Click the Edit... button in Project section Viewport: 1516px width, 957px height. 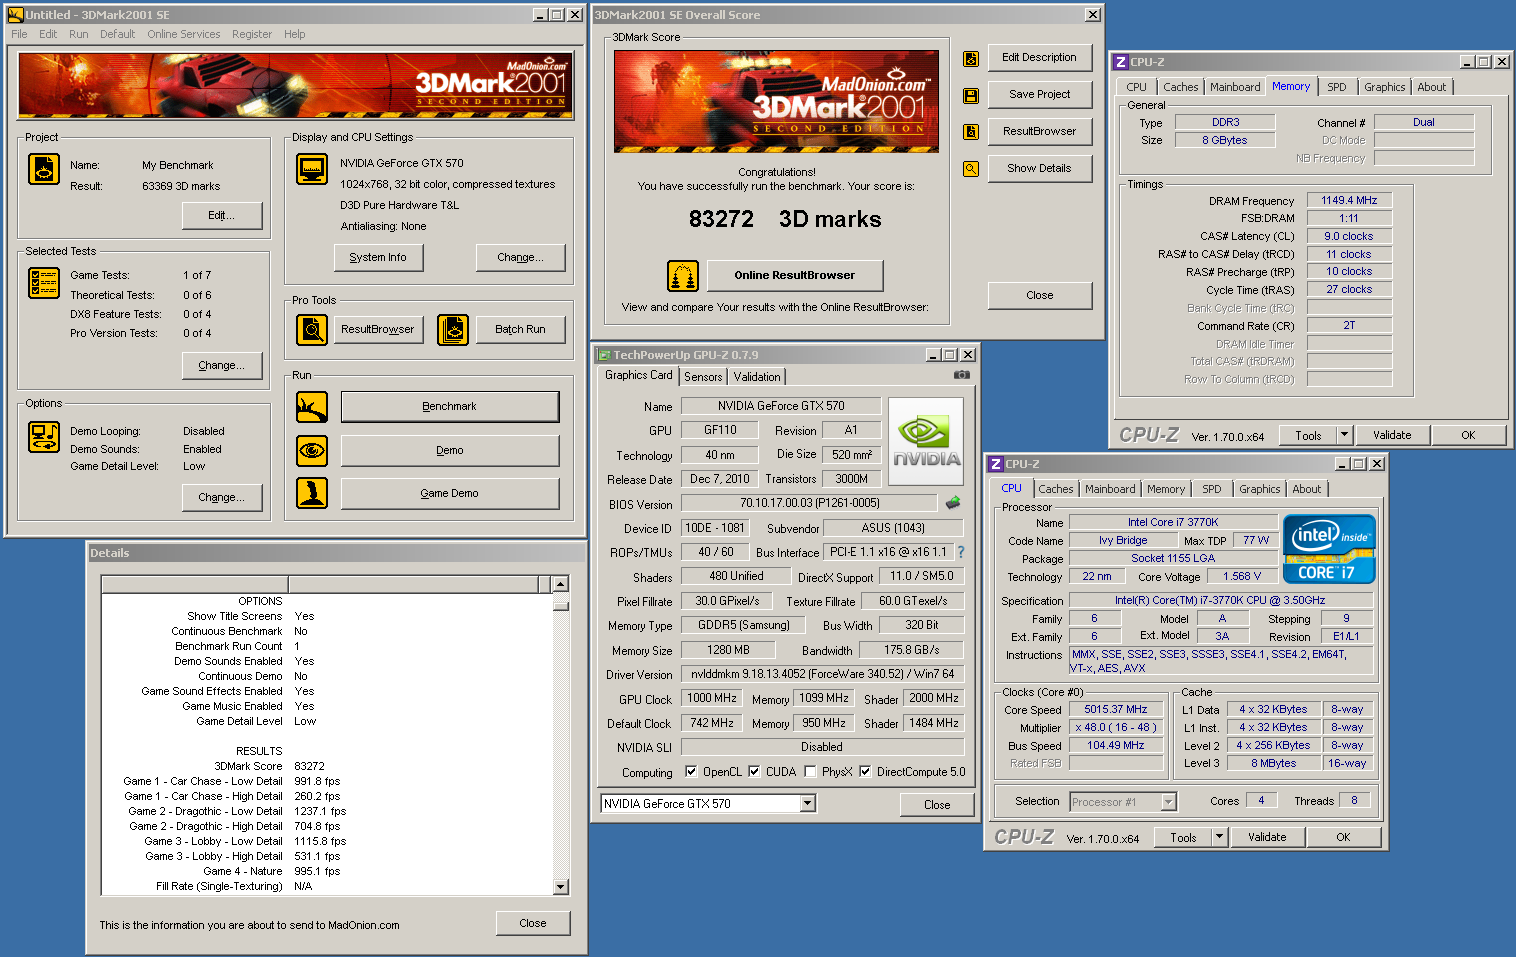222,215
